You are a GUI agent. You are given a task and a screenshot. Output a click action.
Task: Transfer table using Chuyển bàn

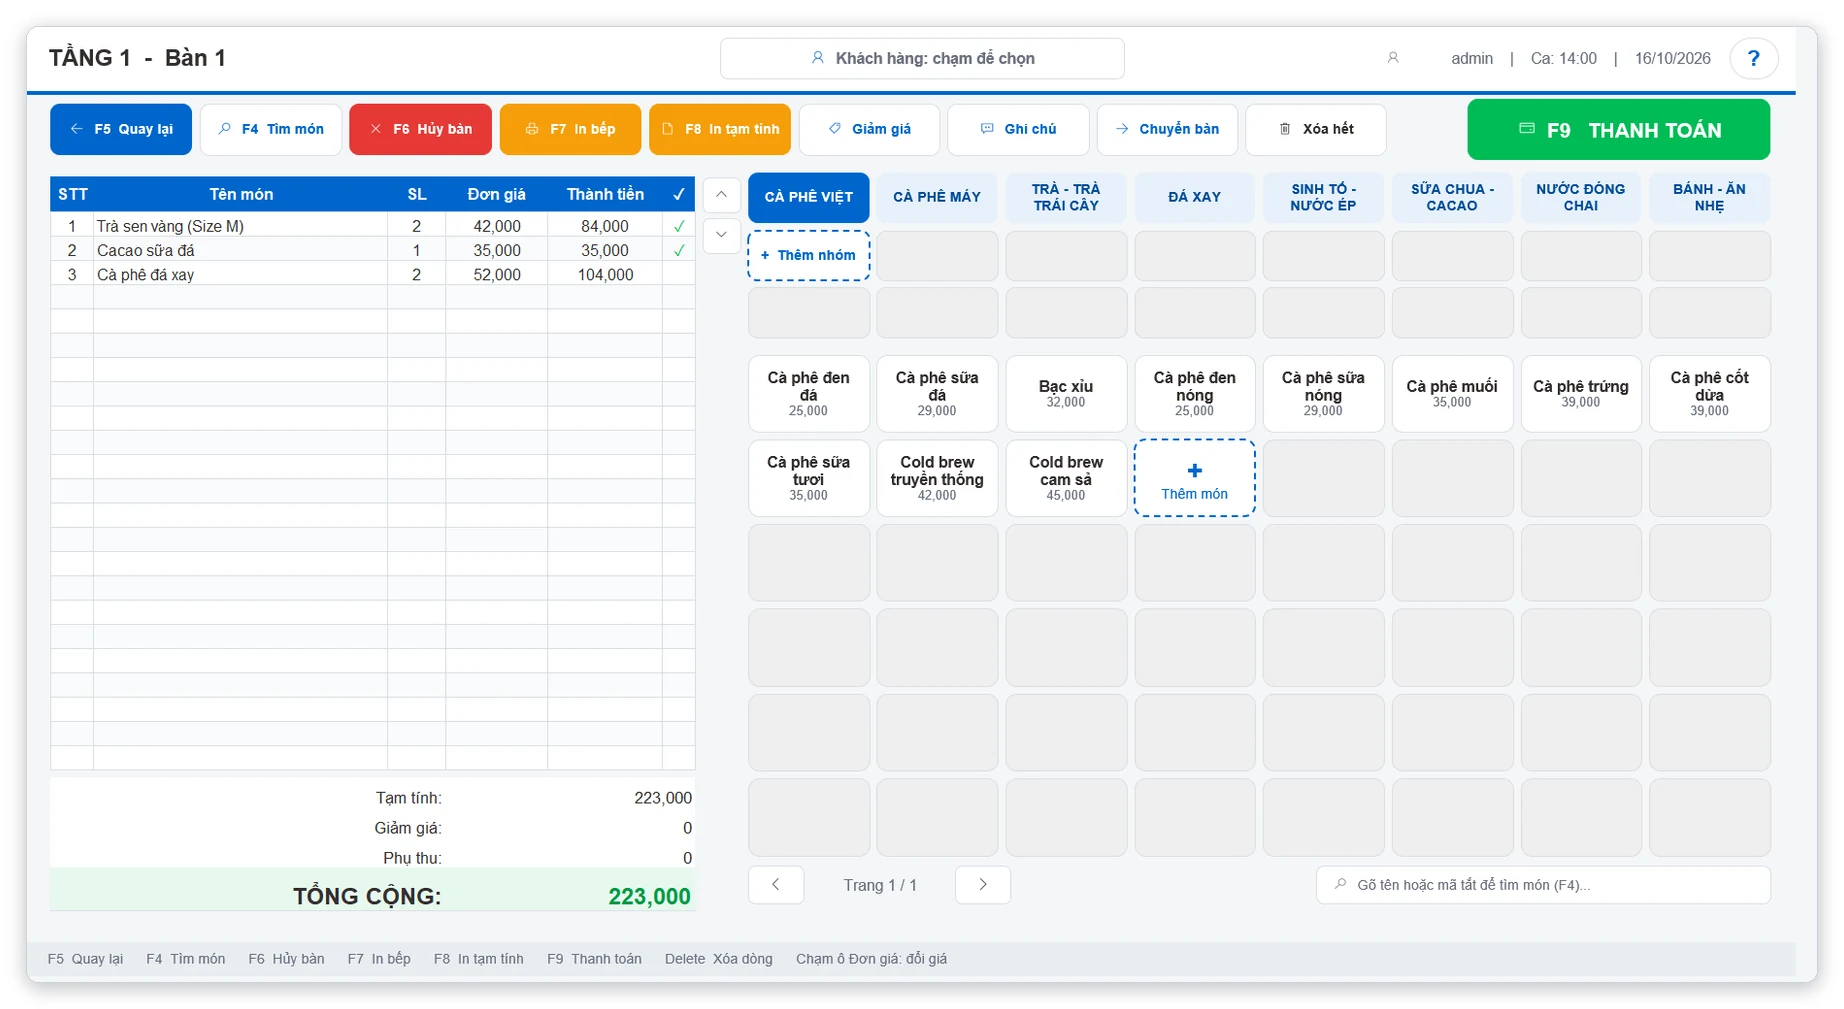pos(1167,129)
